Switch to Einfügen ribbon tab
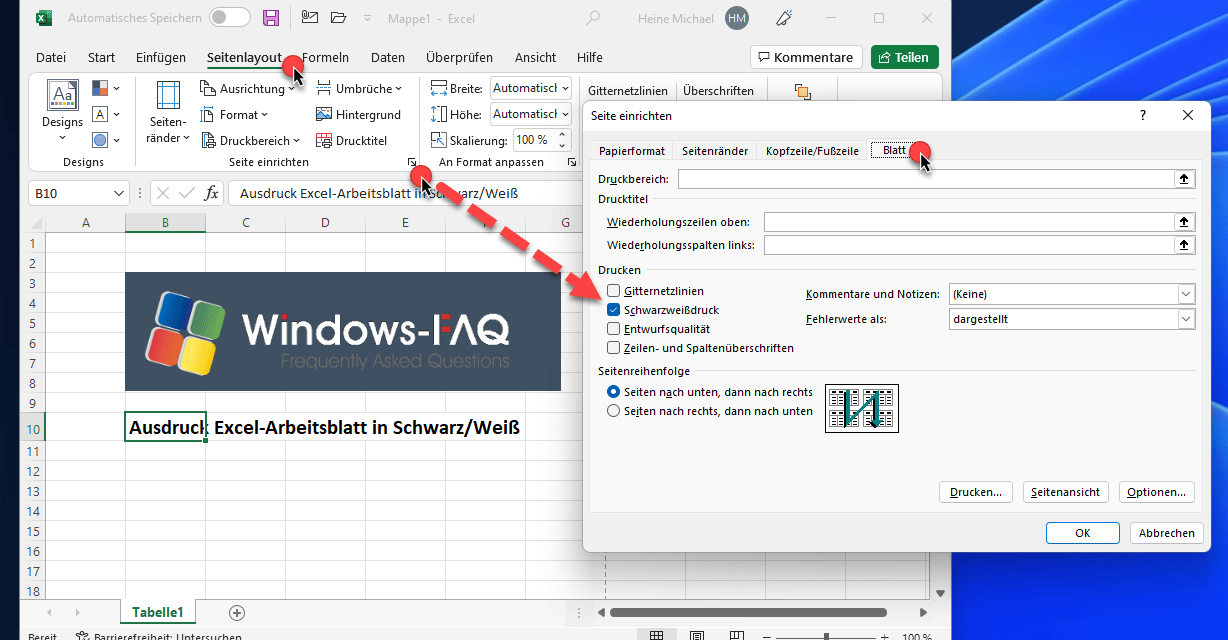The image size is (1228, 640). 161,57
